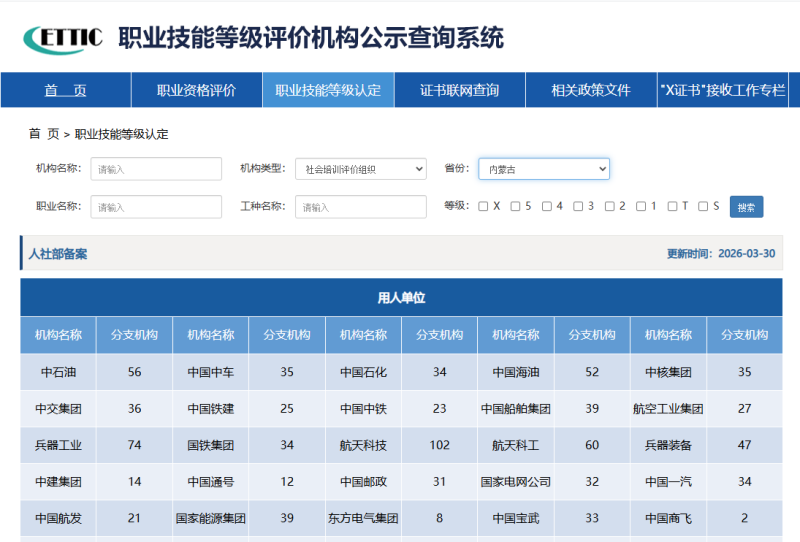Click 中国海油 branch count 52
800x542 pixels.
[x=592, y=372]
